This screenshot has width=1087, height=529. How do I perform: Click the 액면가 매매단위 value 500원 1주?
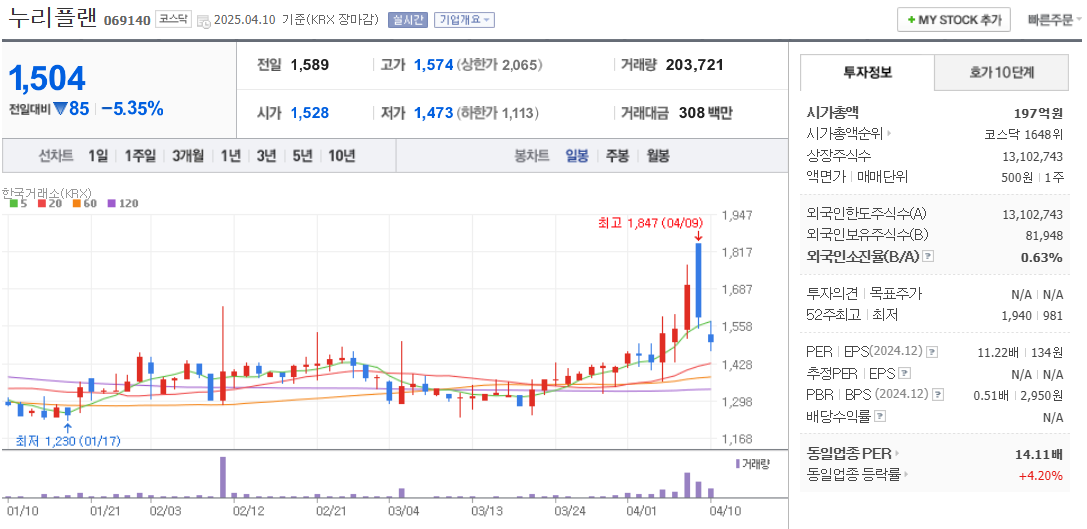pyautogui.click(x=1032, y=177)
